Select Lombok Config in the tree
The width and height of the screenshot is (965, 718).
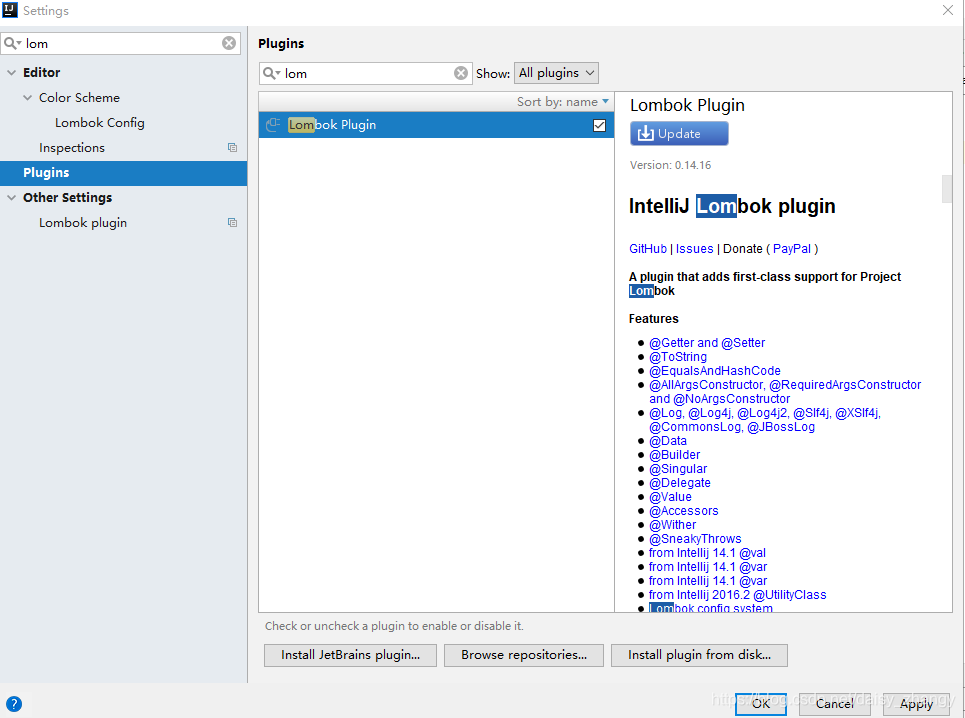point(100,122)
